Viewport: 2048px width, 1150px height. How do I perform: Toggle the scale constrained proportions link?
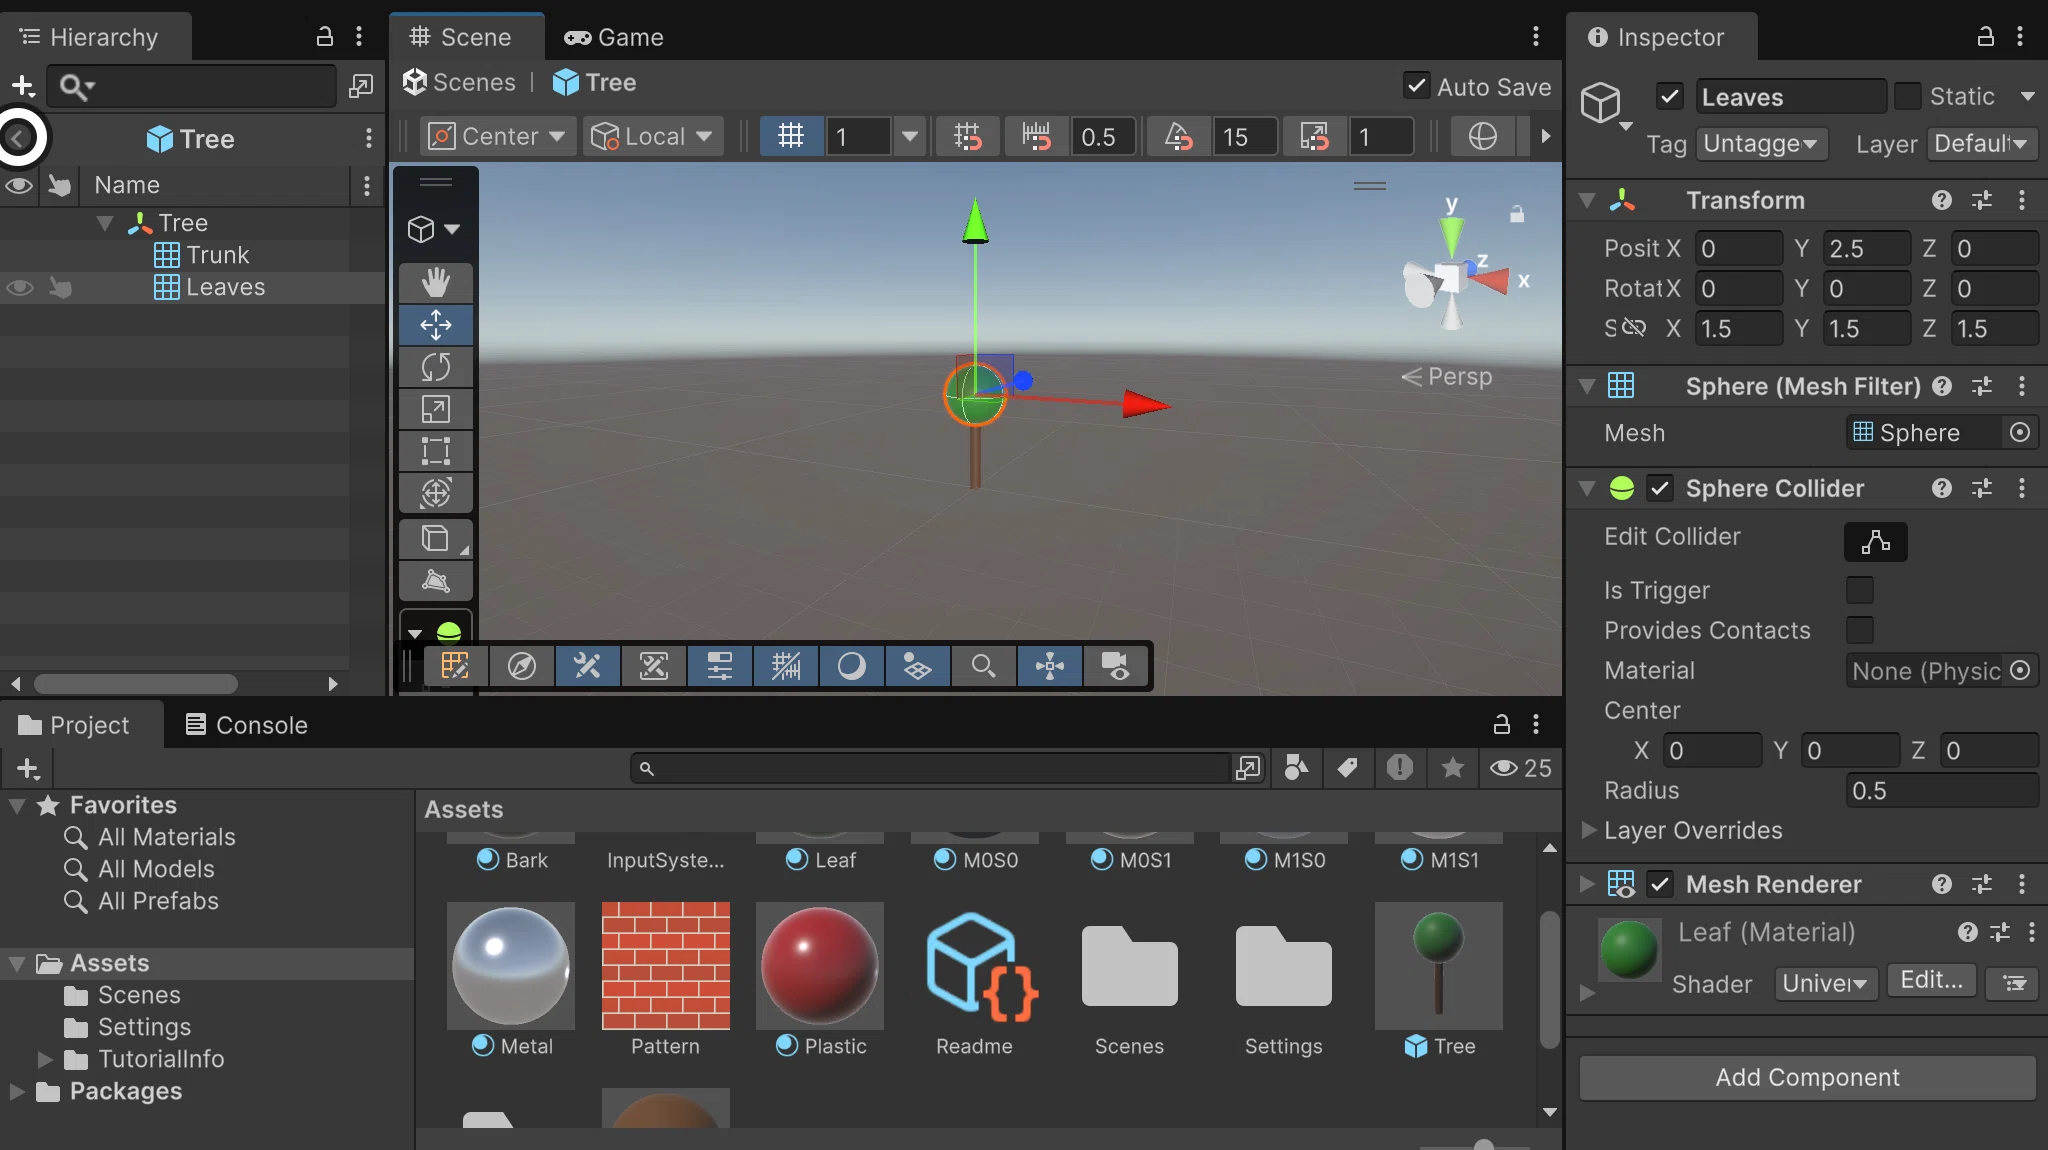(1633, 327)
